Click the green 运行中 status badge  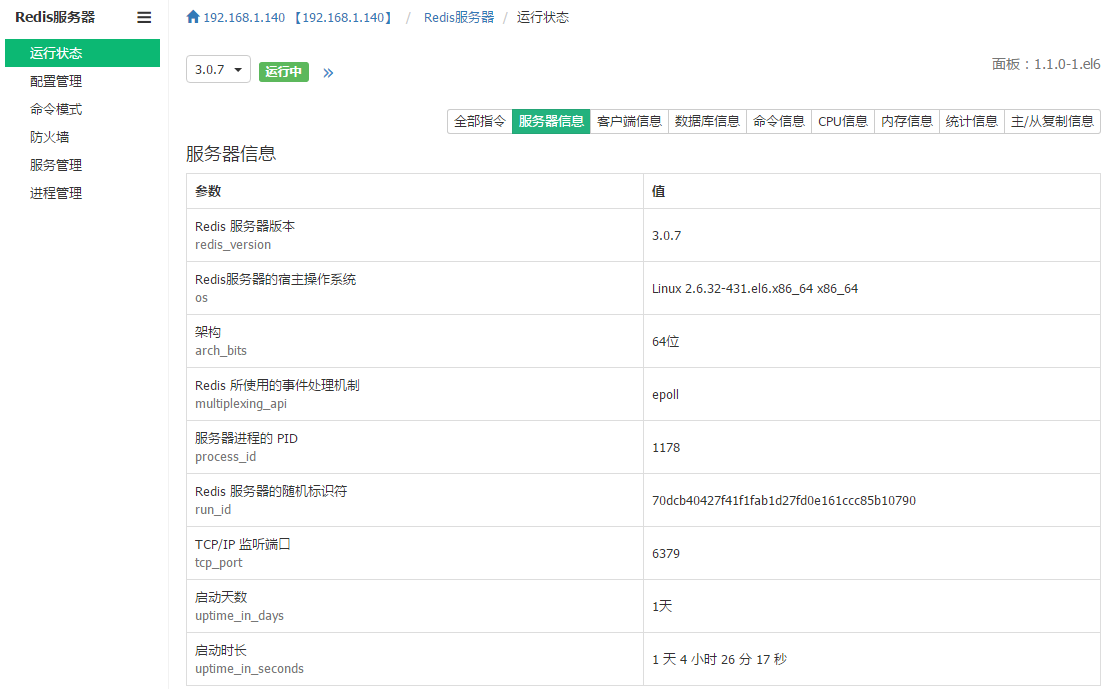point(283,72)
